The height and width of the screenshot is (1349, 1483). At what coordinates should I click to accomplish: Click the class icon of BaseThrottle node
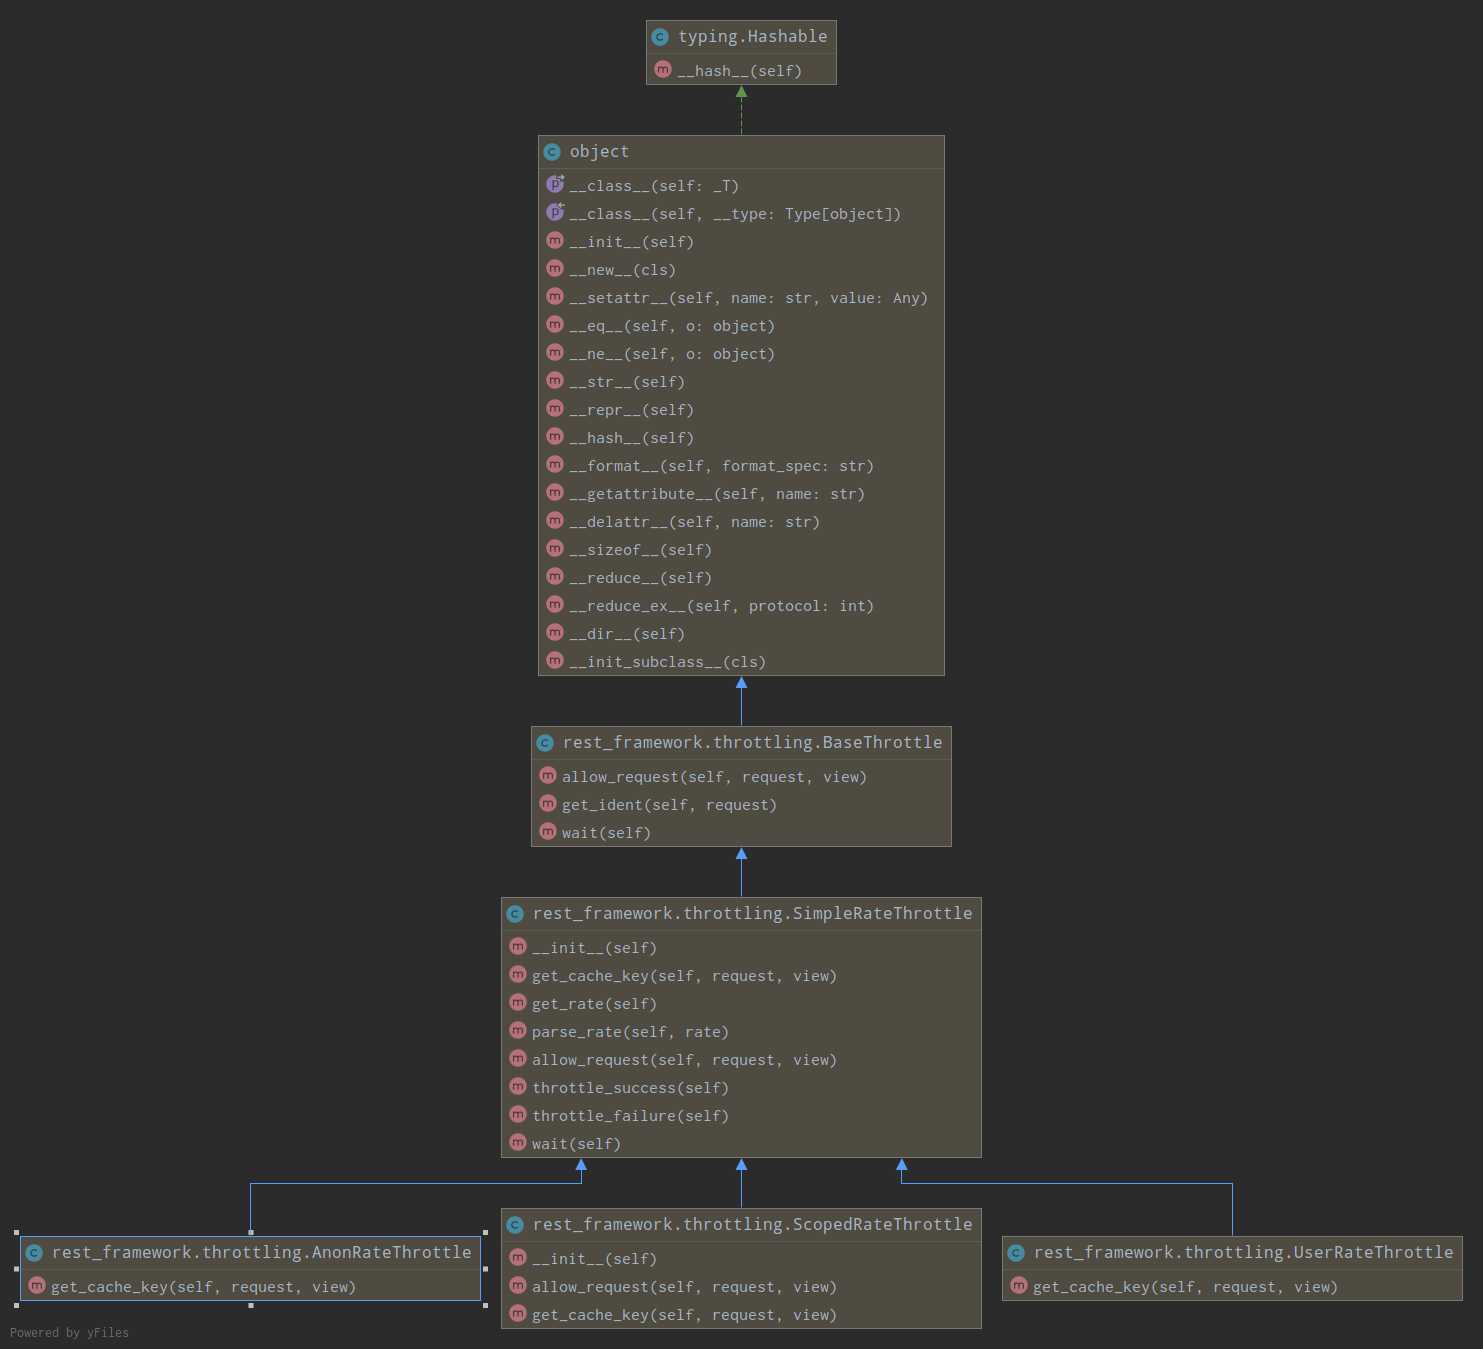[545, 743]
